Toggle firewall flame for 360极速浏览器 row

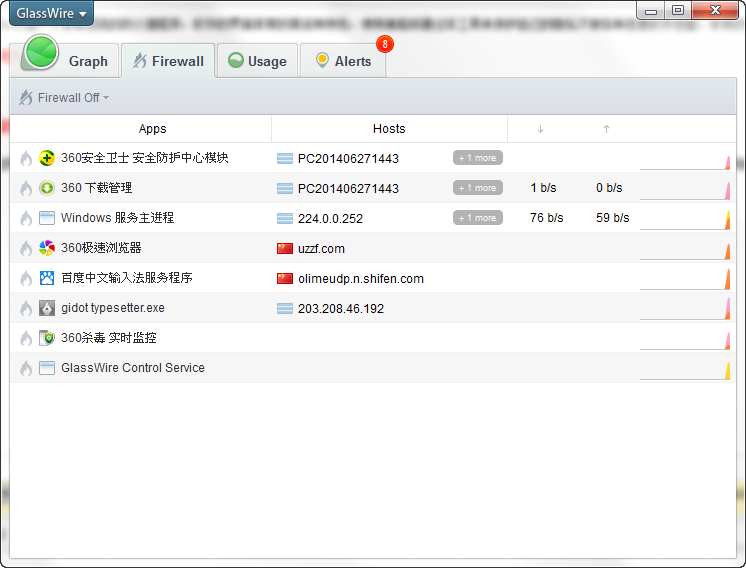[x=26, y=248]
